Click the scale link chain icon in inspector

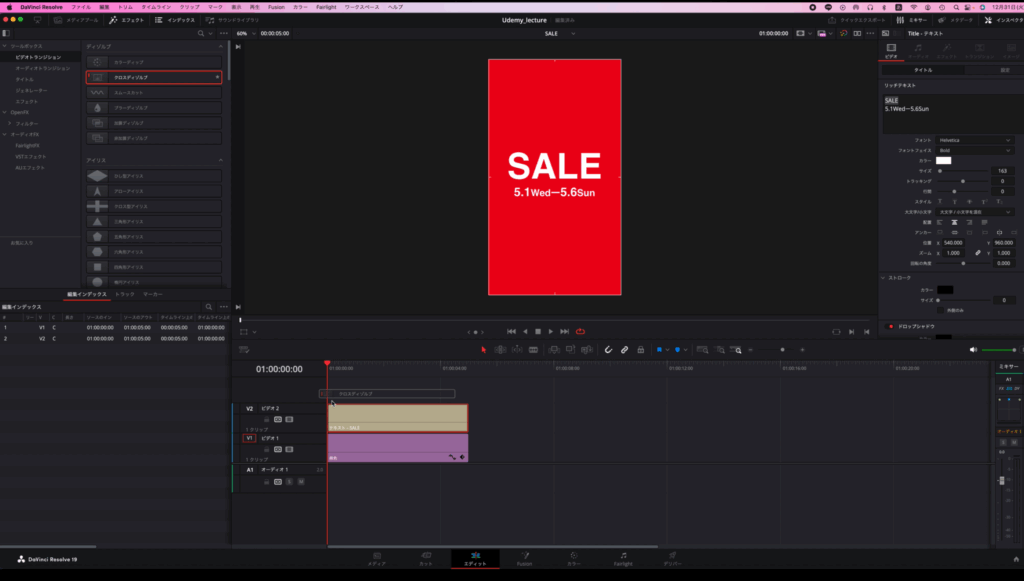(x=977, y=253)
